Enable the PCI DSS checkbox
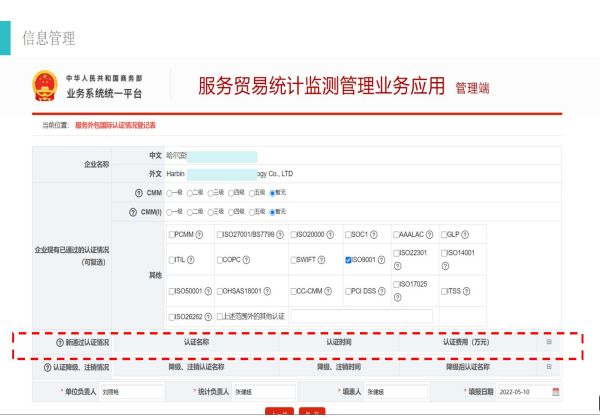This screenshot has width=600, height=420. point(347,291)
